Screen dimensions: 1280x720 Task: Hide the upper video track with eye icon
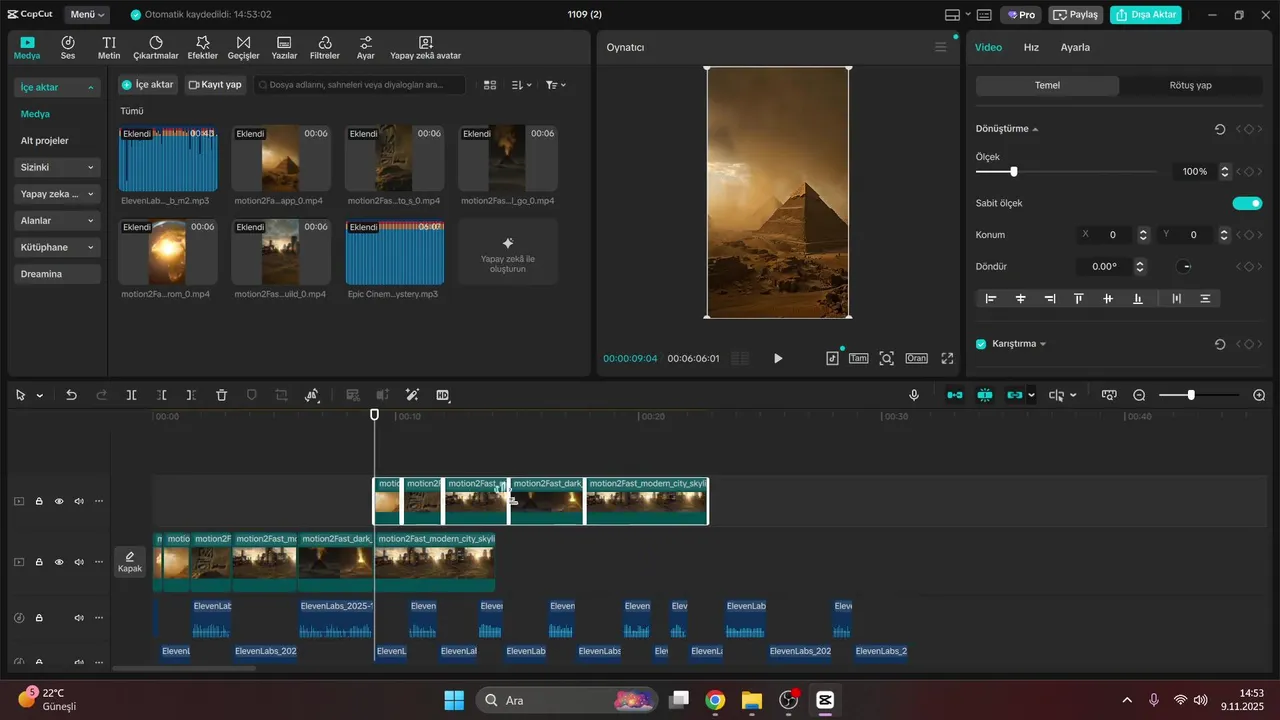pyautogui.click(x=59, y=501)
